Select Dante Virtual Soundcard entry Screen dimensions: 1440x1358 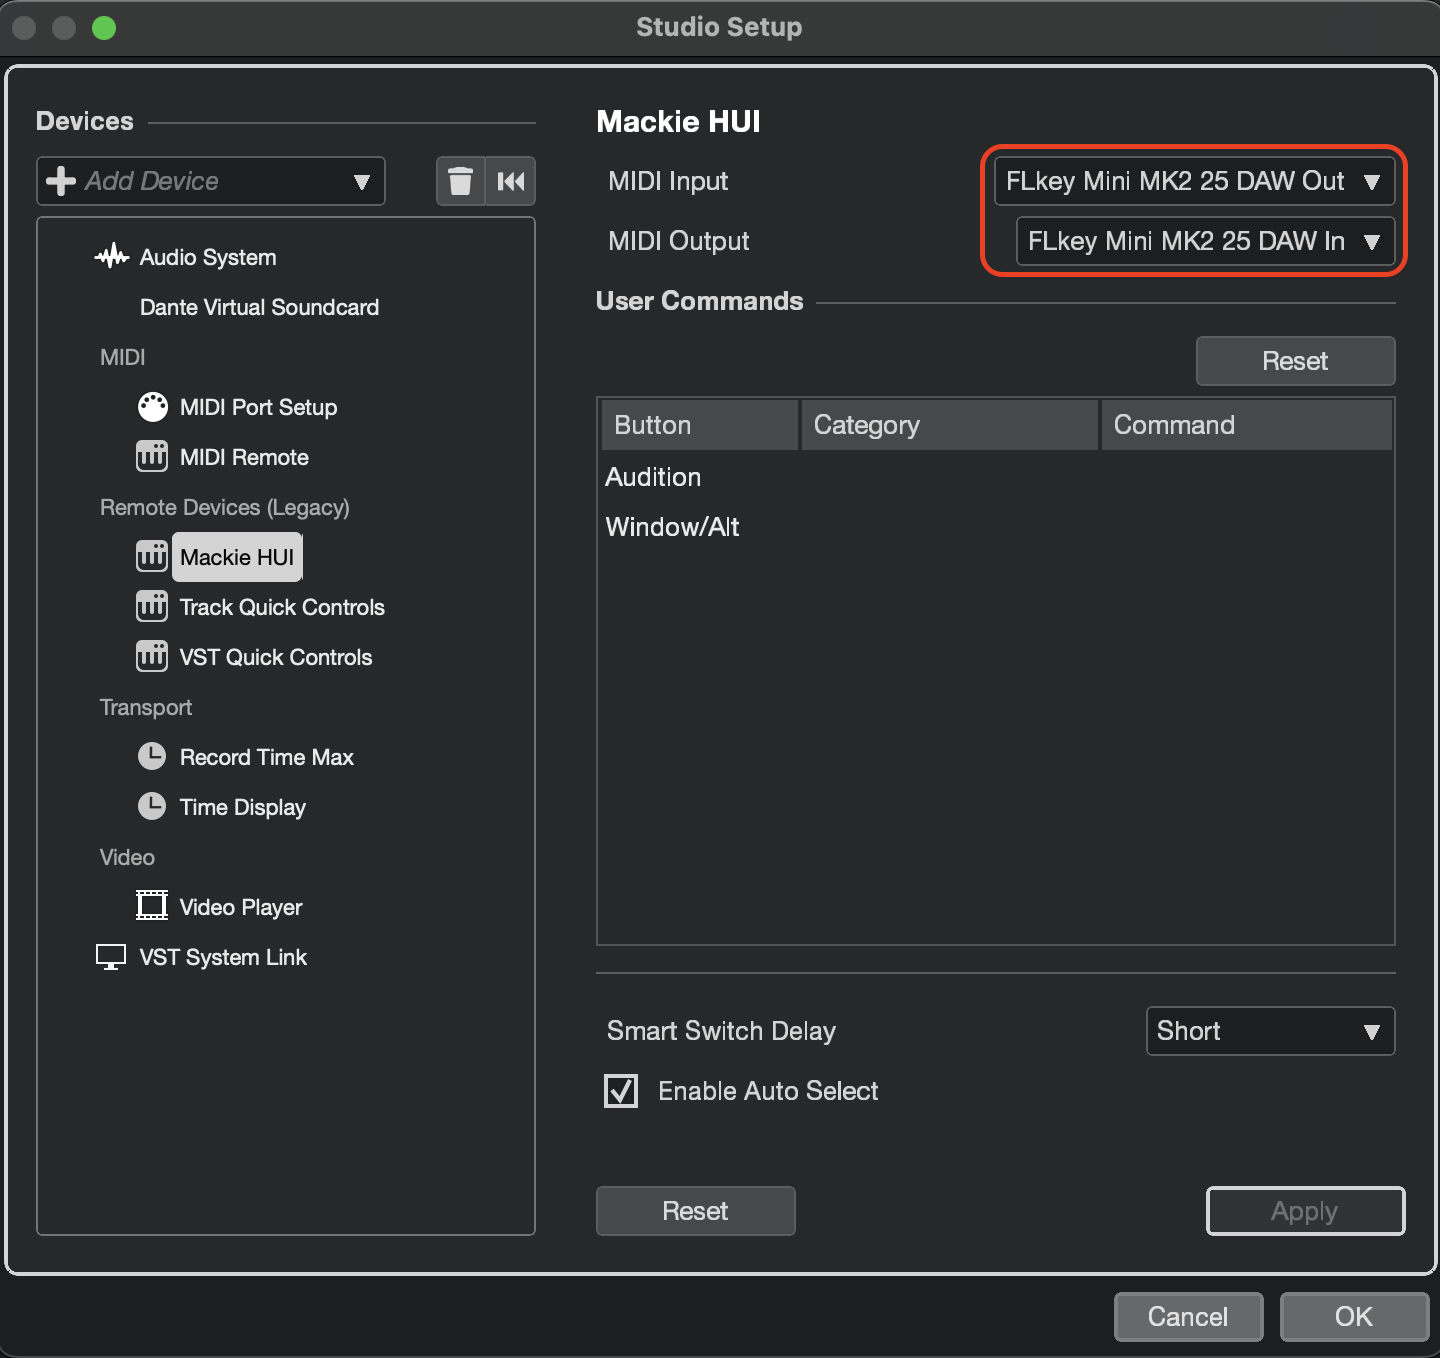tap(259, 307)
